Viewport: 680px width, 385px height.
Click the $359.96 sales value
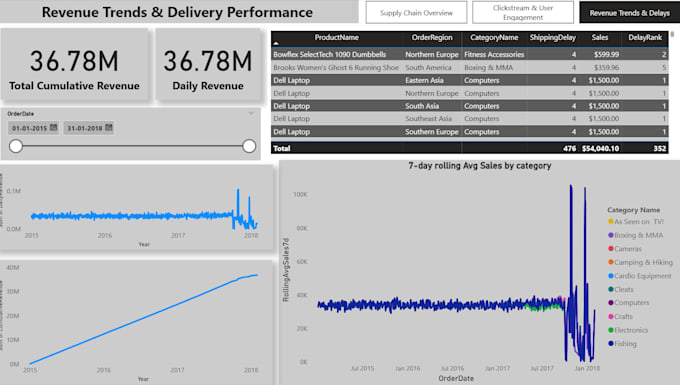coord(606,67)
